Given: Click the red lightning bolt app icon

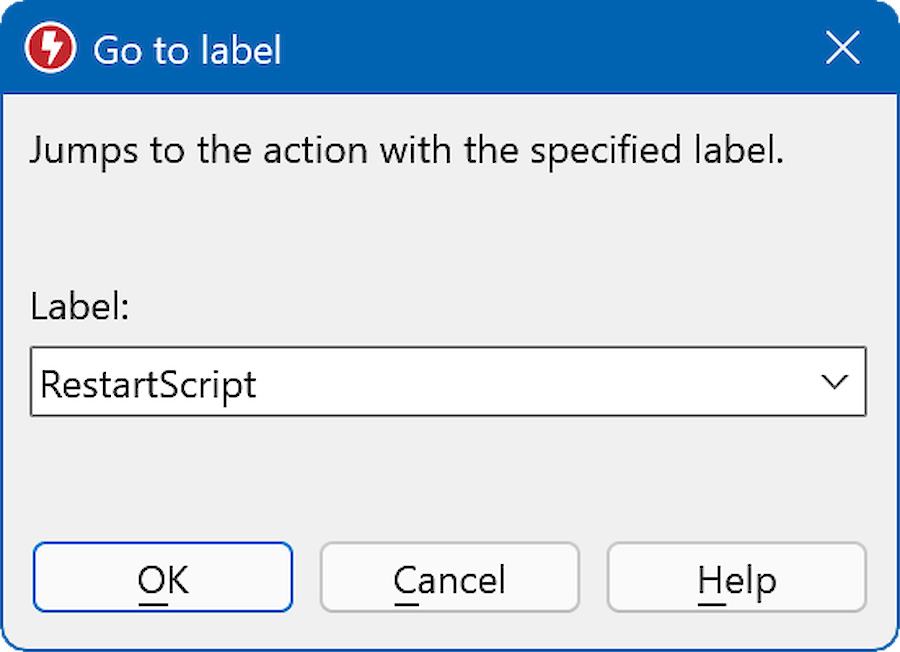Looking at the screenshot, I should coord(51,48).
